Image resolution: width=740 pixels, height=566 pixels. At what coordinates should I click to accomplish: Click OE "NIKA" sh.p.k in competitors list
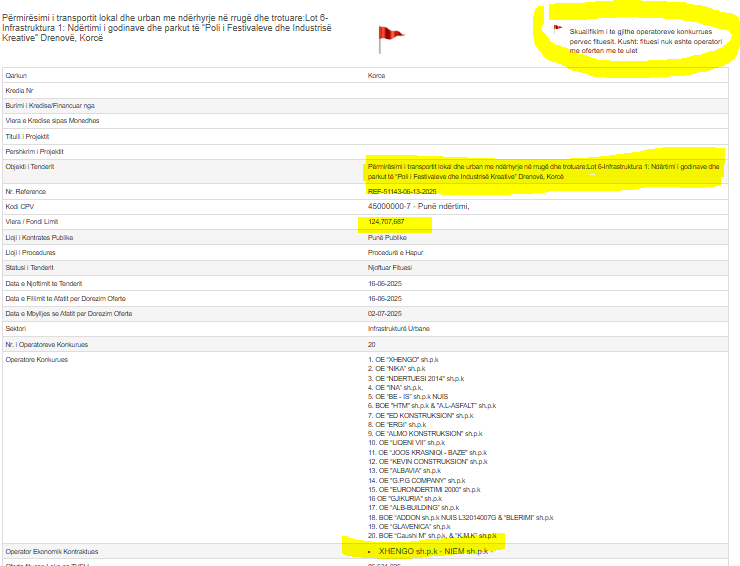[401, 367]
